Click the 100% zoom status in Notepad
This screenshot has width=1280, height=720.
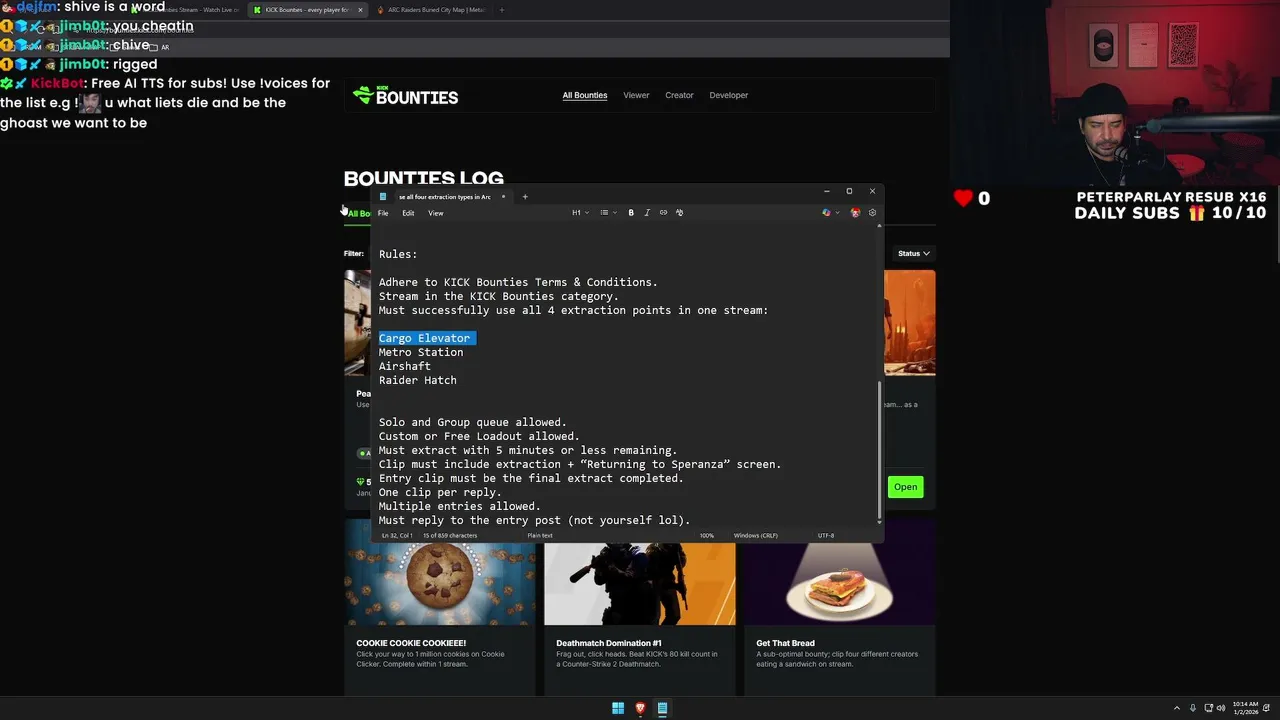point(707,536)
